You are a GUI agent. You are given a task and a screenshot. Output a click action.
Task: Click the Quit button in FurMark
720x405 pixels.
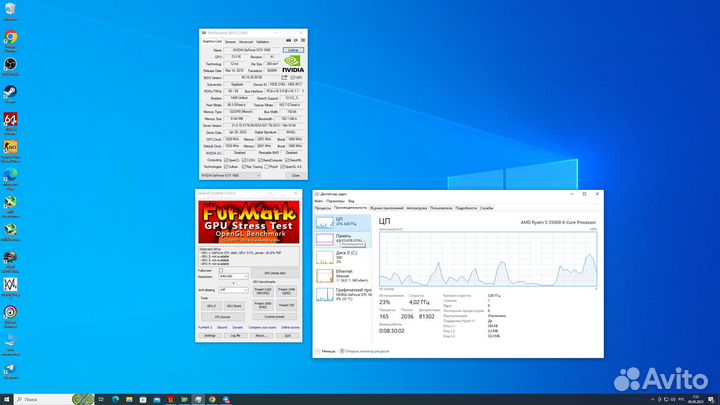287,336
